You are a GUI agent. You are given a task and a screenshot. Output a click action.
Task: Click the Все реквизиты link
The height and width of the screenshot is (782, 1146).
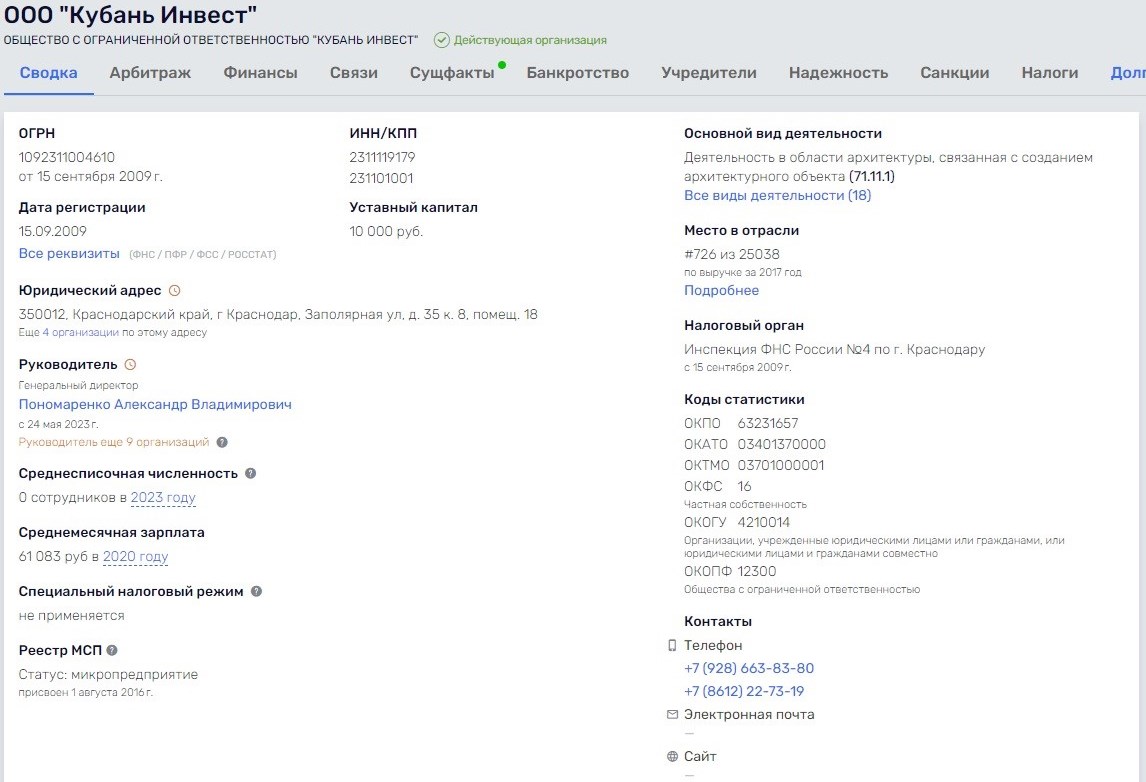point(69,254)
